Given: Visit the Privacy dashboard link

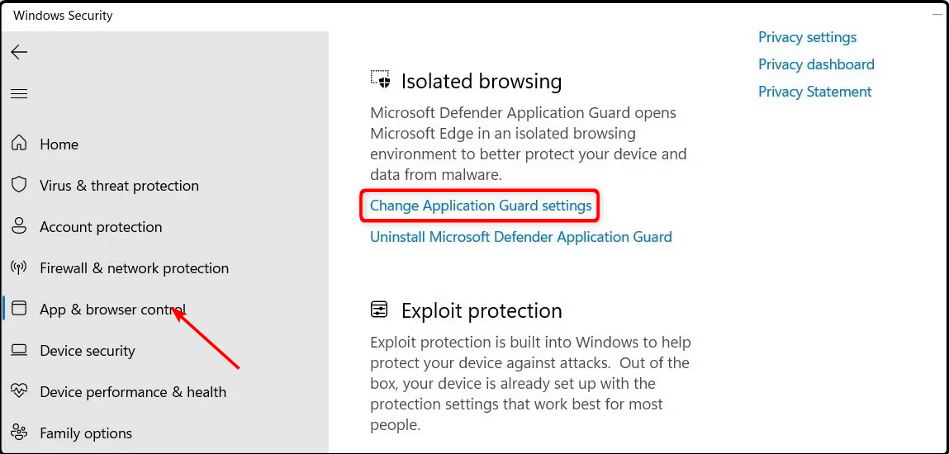Looking at the screenshot, I should click(816, 65).
